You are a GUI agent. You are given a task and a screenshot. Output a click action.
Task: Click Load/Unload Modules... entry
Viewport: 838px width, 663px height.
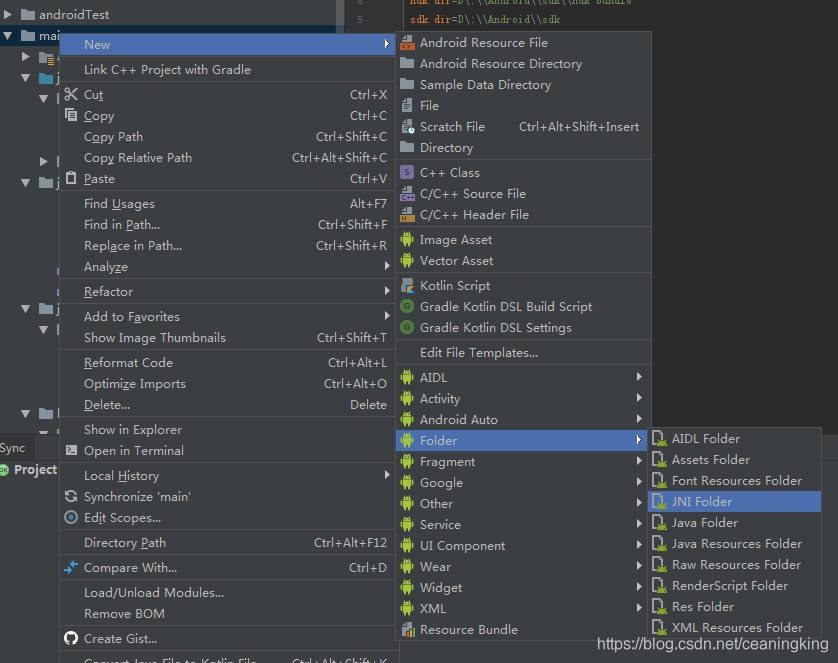click(x=227, y=592)
